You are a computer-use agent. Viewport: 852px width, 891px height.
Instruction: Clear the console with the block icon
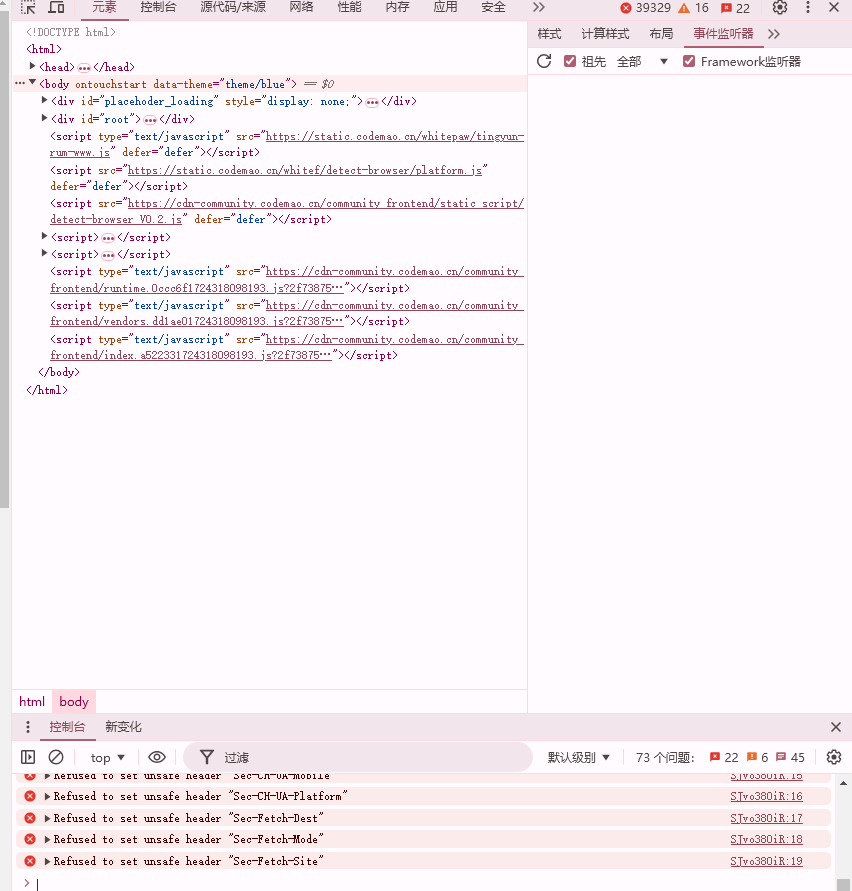tap(56, 757)
